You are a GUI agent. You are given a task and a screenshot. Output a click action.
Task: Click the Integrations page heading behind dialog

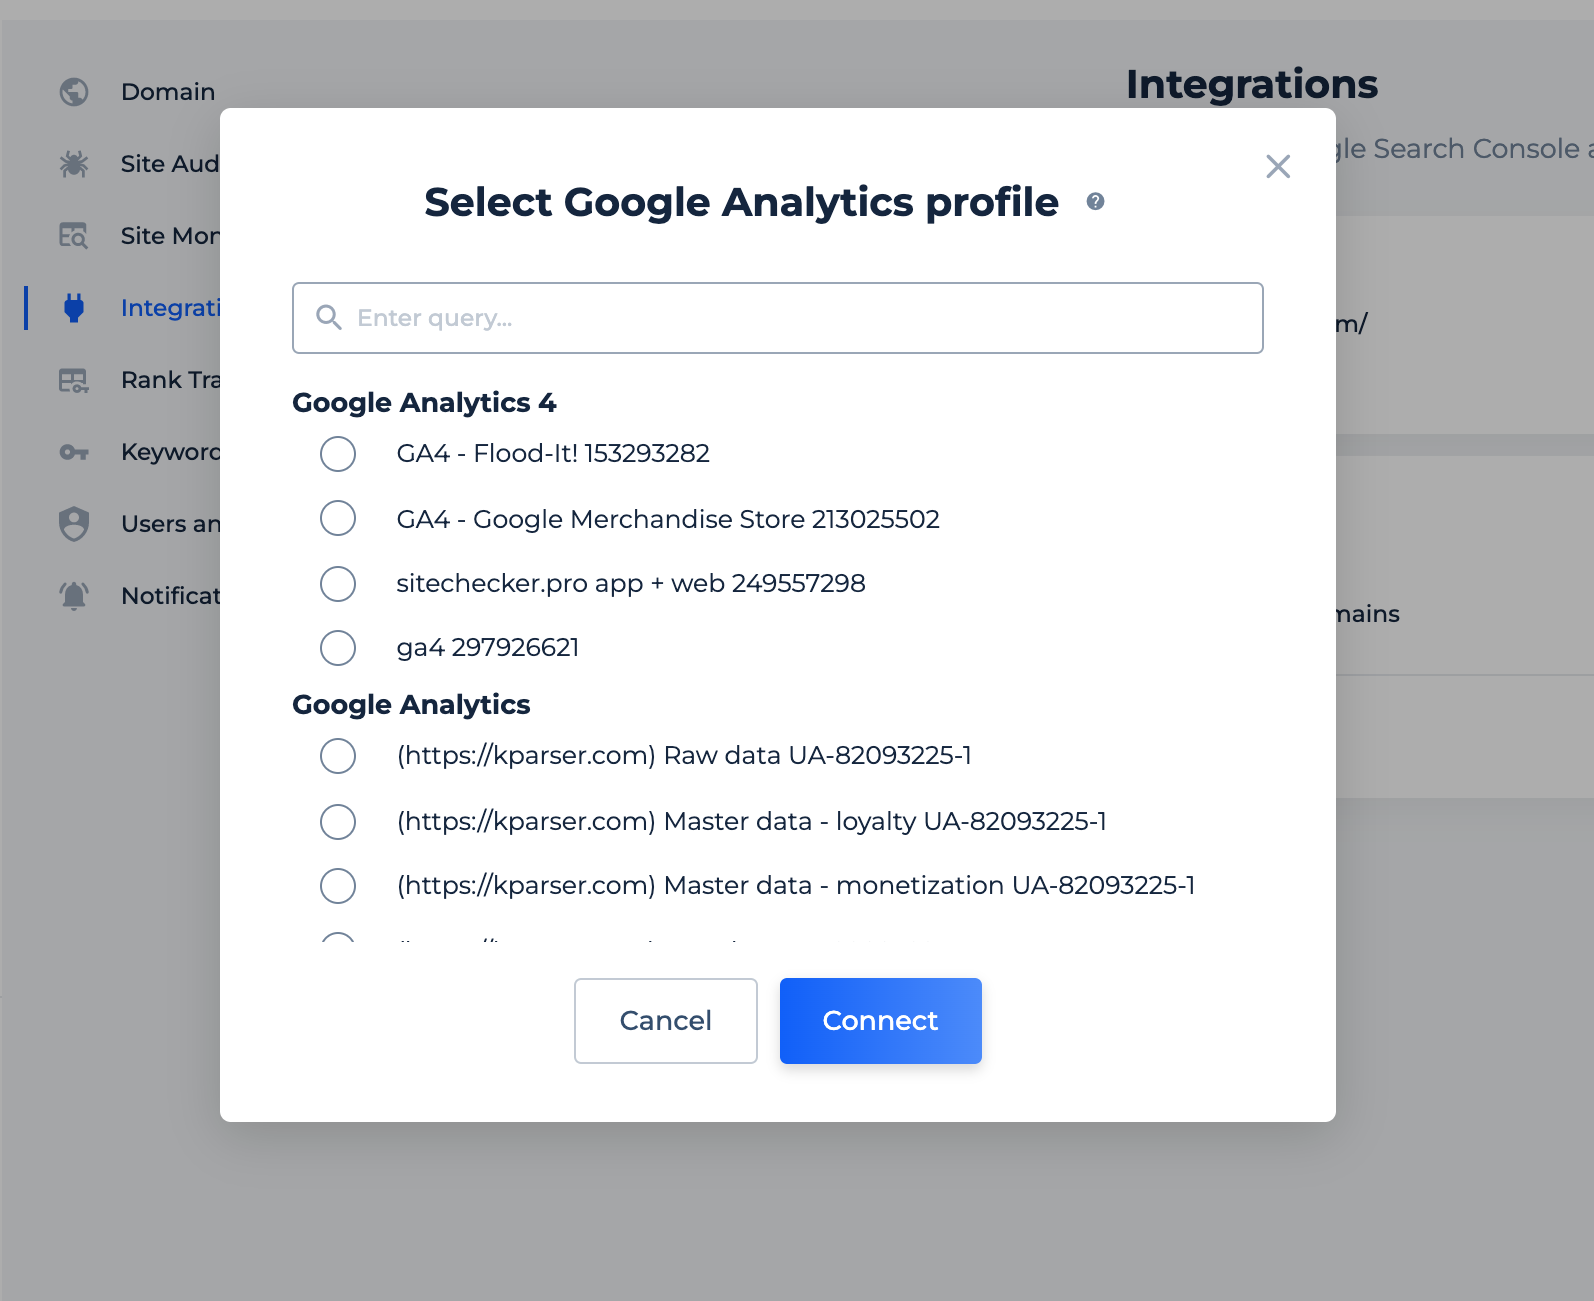click(1252, 85)
